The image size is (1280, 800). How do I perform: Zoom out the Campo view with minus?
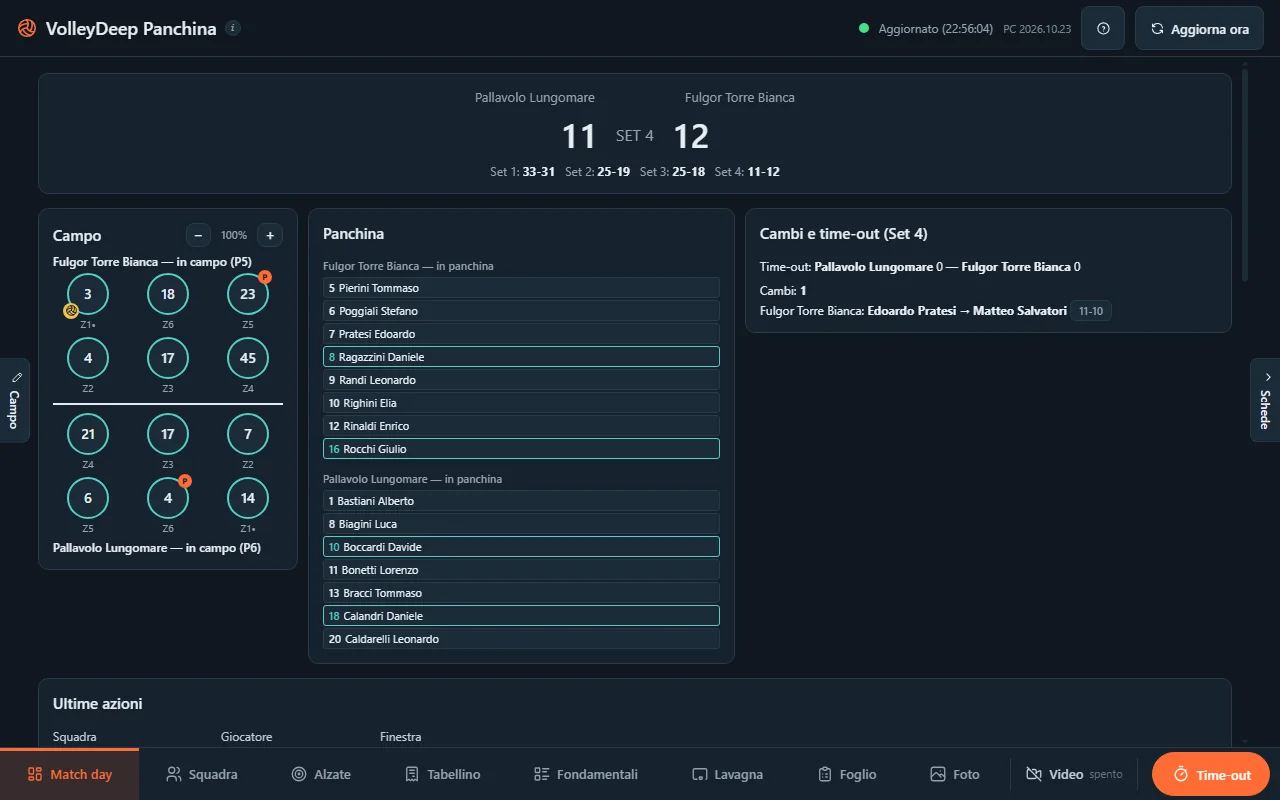coord(198,235)
